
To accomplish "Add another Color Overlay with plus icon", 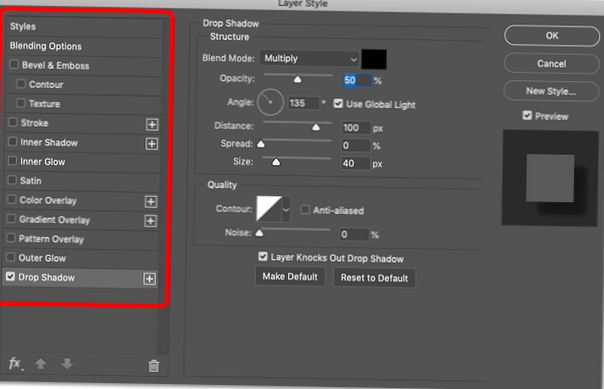I will 151,201.
